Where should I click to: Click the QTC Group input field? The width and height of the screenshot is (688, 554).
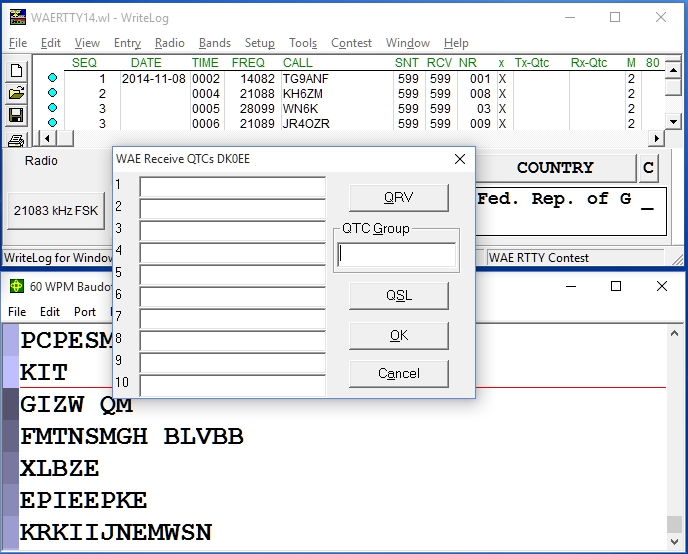397,255
